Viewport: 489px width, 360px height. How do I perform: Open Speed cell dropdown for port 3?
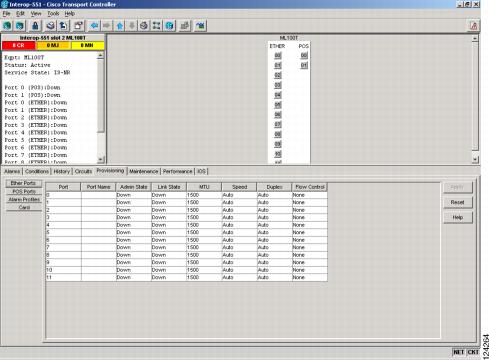[239, 217]
